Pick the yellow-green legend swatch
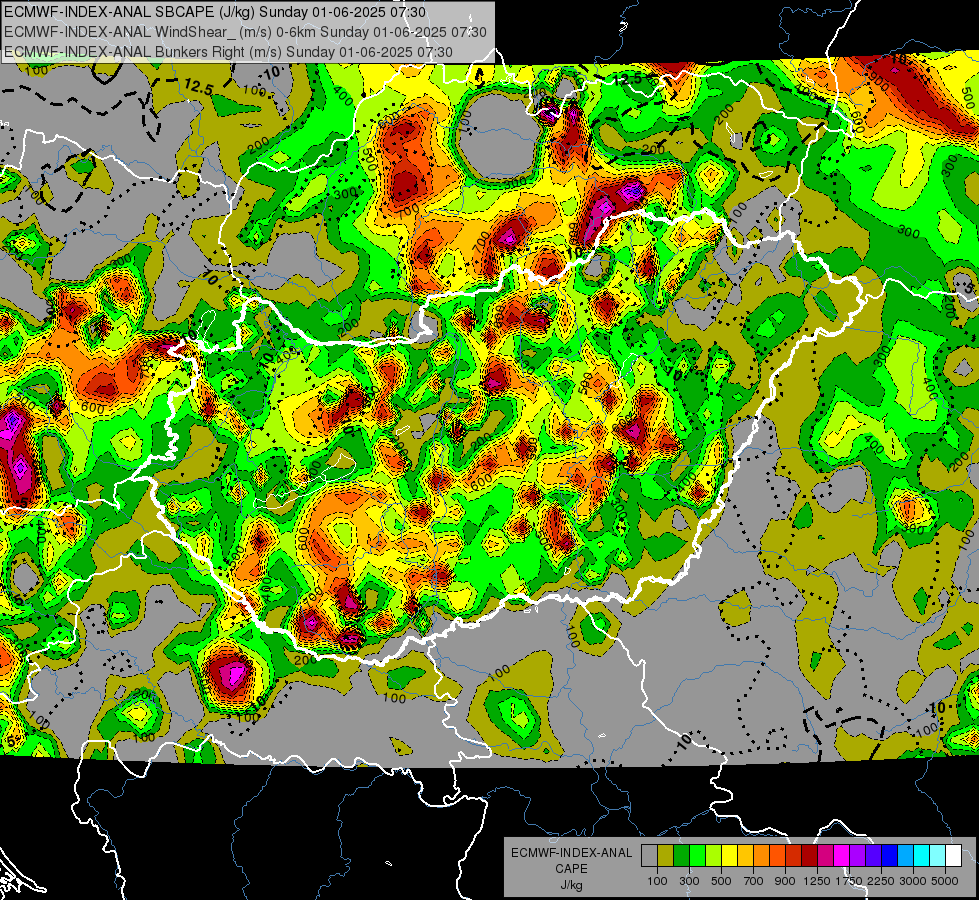The height and width of the screenshot is (900, 979). pyautogui.click(x=713, y=856)
